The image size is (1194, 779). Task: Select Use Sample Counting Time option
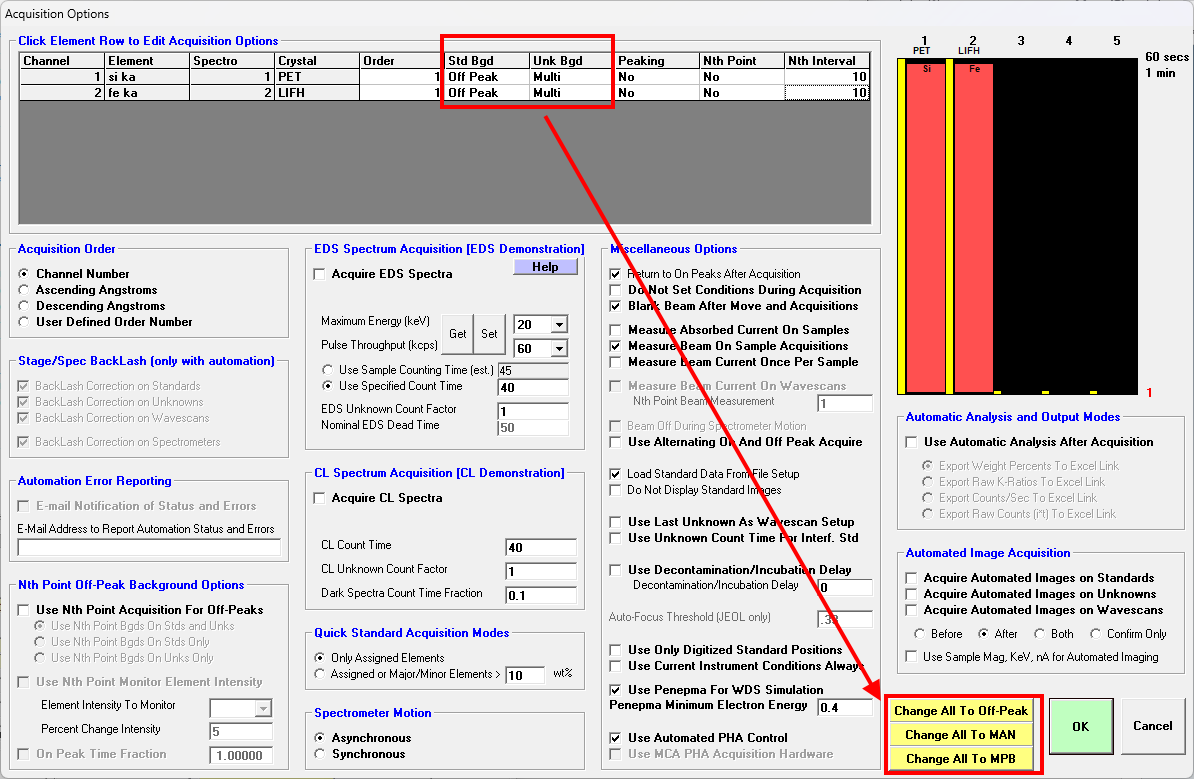pyautogui.click(x=329, y=370)
